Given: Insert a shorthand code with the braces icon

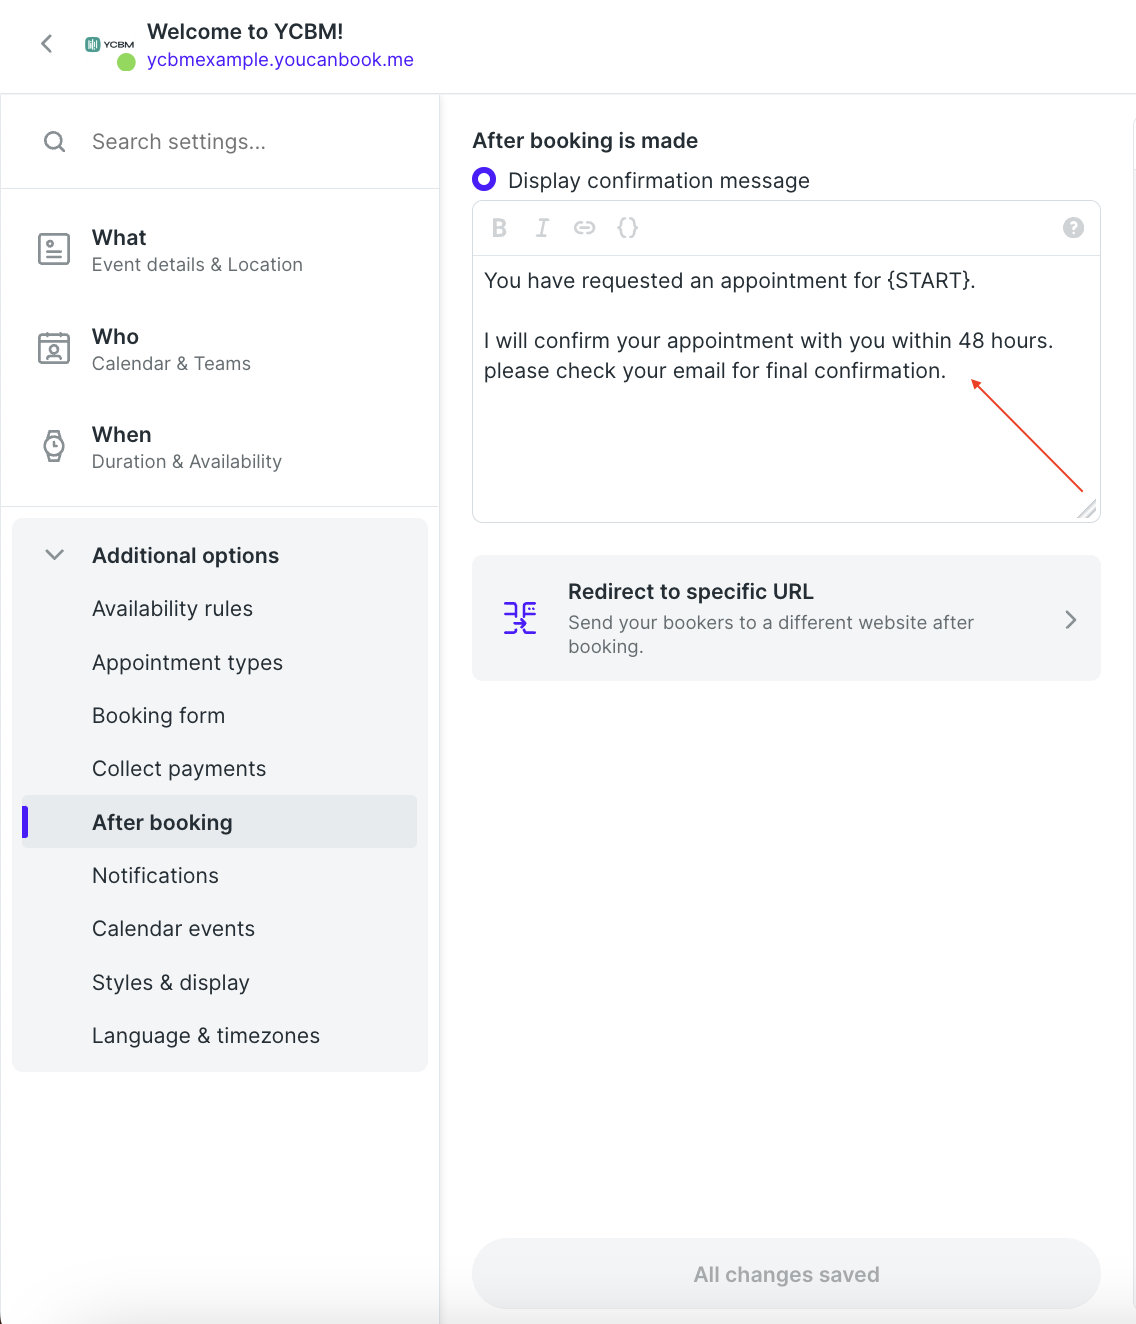Looking at the screenshot, I should click(627, 228).
